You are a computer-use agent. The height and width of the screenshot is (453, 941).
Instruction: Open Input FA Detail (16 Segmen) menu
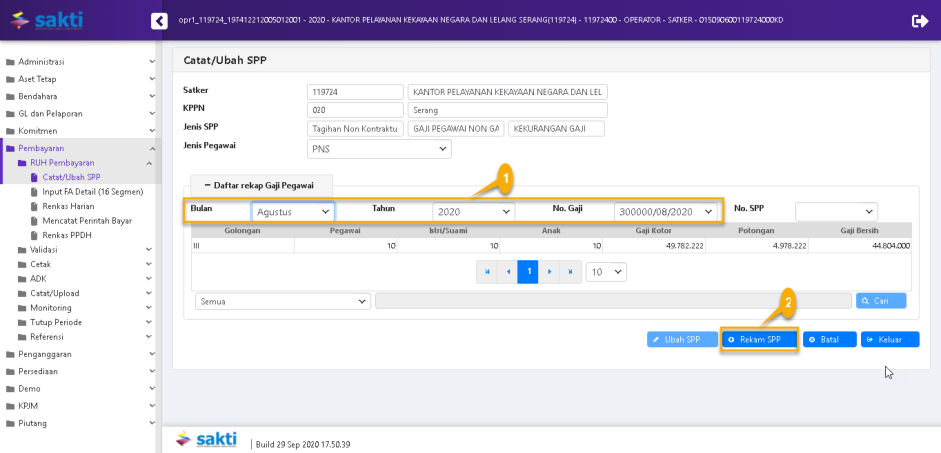pyautogui.click(x=92, y=191)
